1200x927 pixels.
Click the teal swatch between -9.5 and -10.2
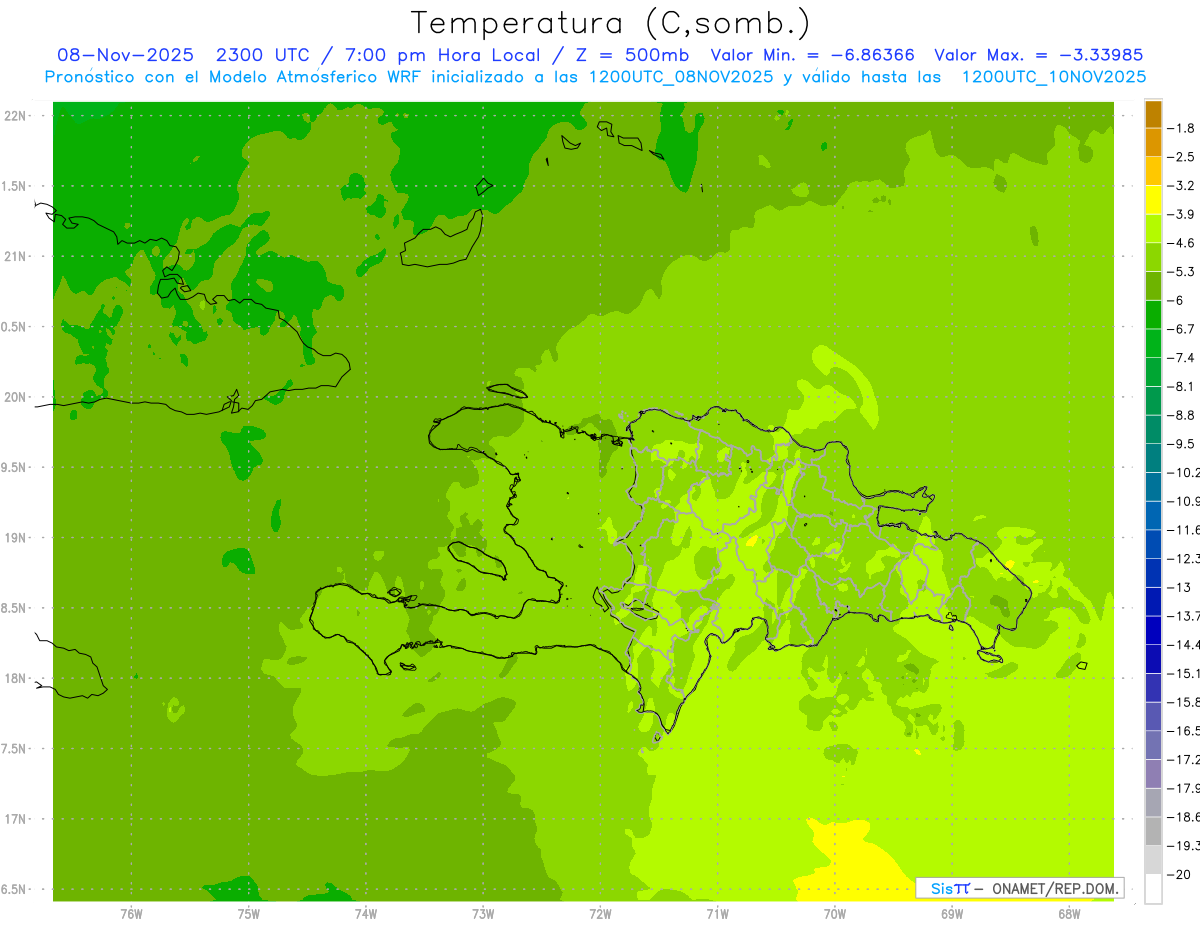click(x=1153, y=458)
